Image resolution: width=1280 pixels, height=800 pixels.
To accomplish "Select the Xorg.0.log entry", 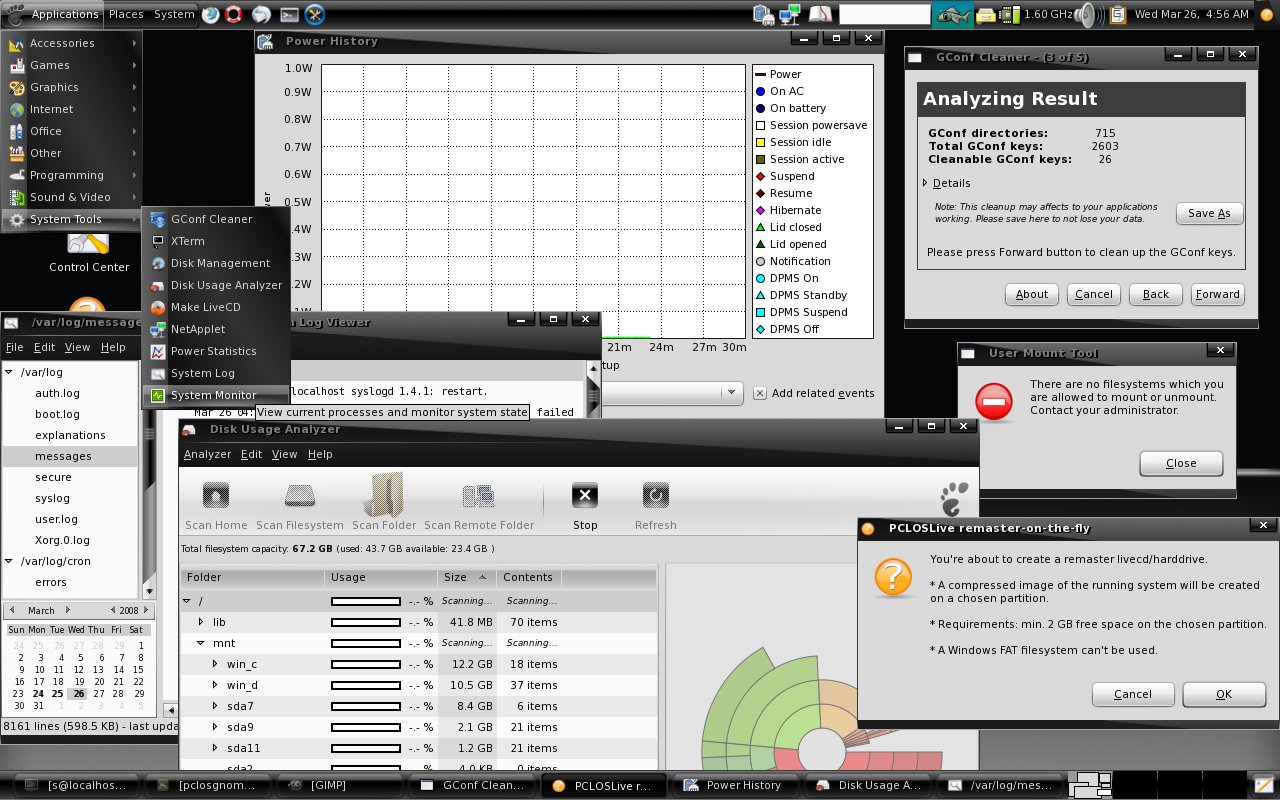I will pos(62,540).
